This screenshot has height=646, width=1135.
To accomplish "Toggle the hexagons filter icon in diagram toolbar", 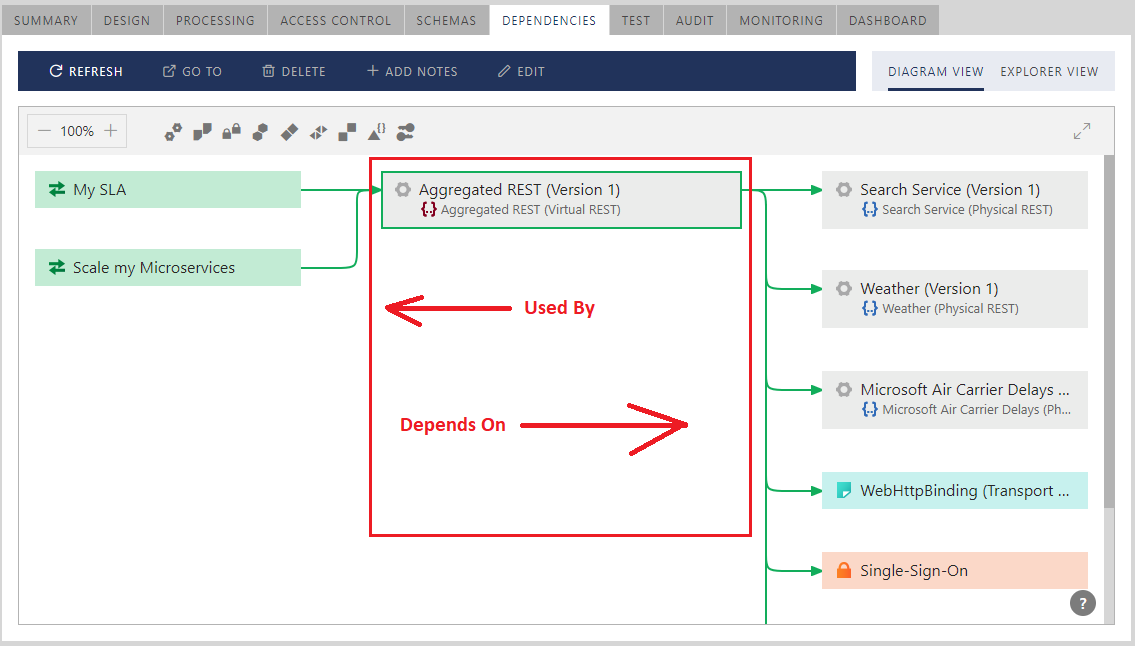I will (260, 131).
